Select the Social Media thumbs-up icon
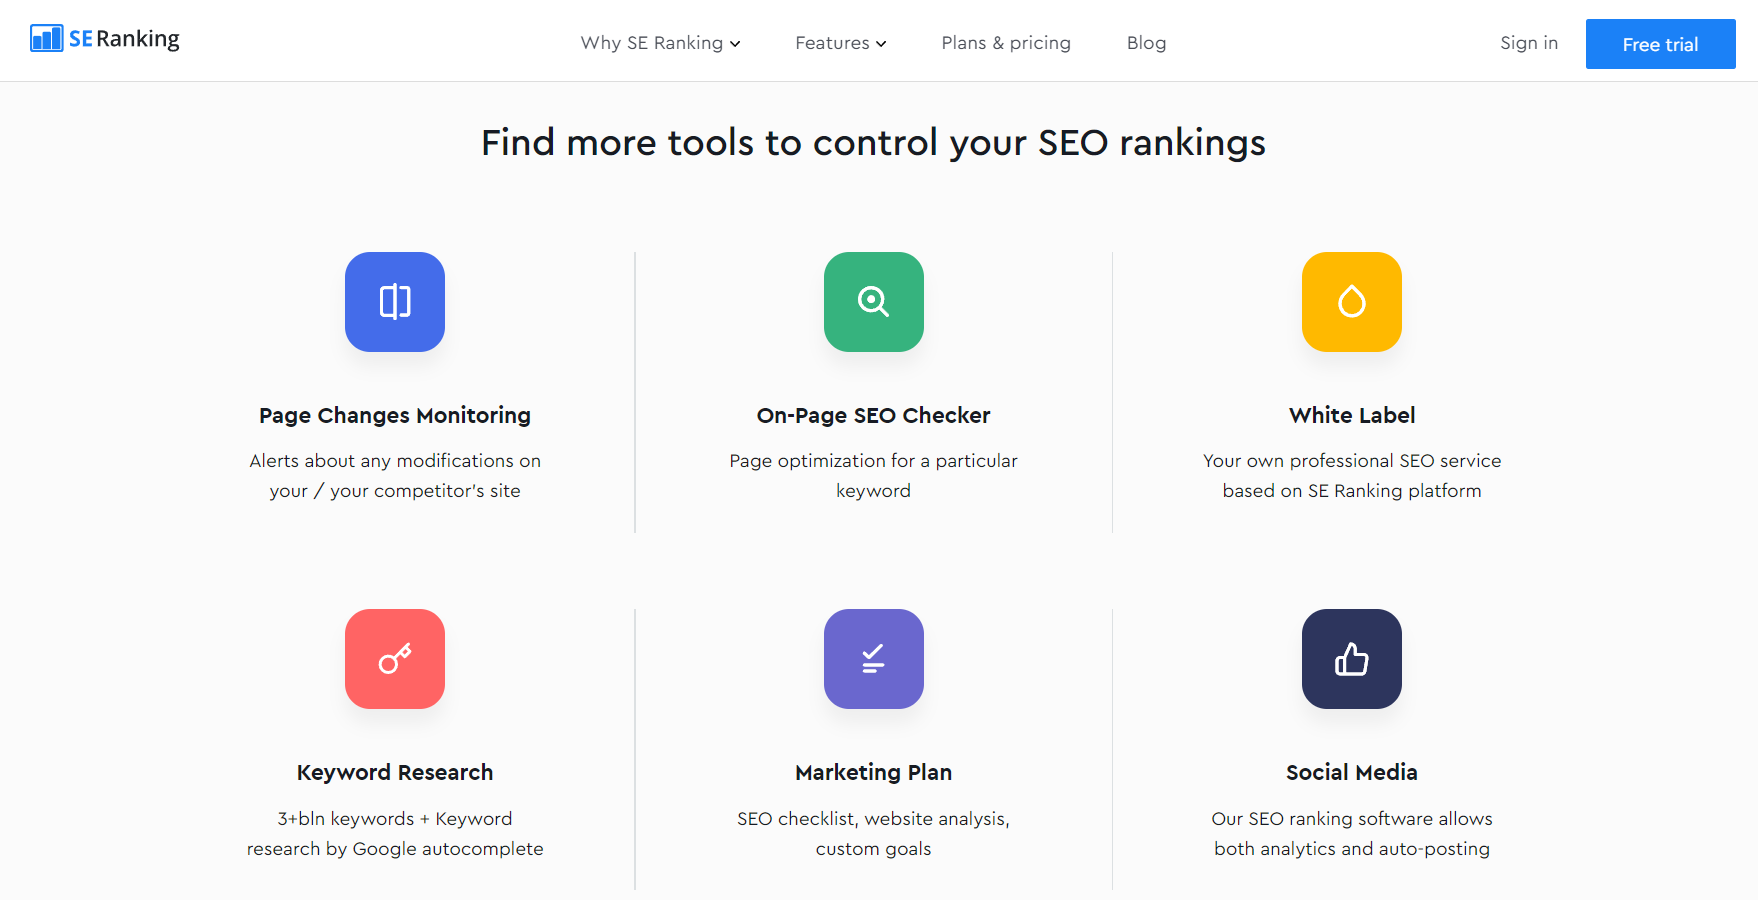This screenshot has width=1758, height=900. [1351, 658]
